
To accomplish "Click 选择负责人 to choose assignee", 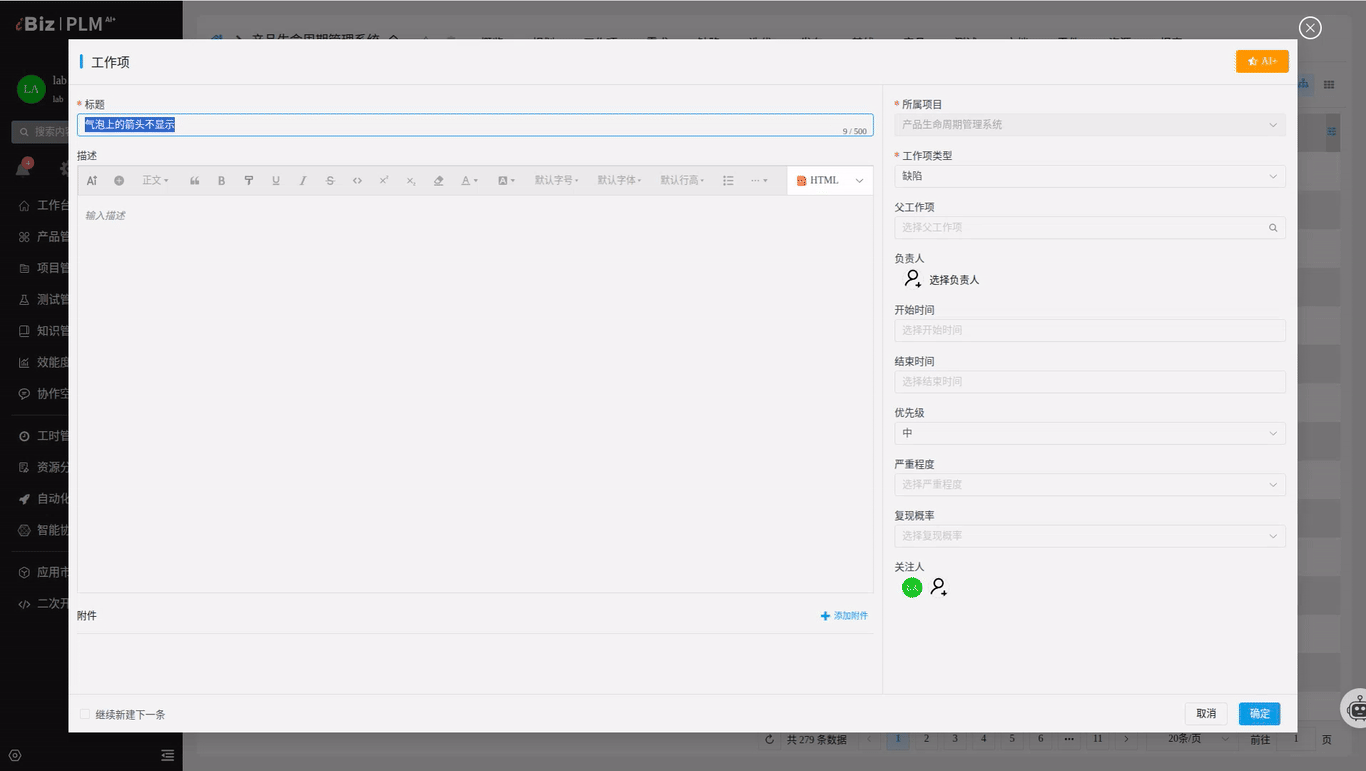I will click(954, 280).
